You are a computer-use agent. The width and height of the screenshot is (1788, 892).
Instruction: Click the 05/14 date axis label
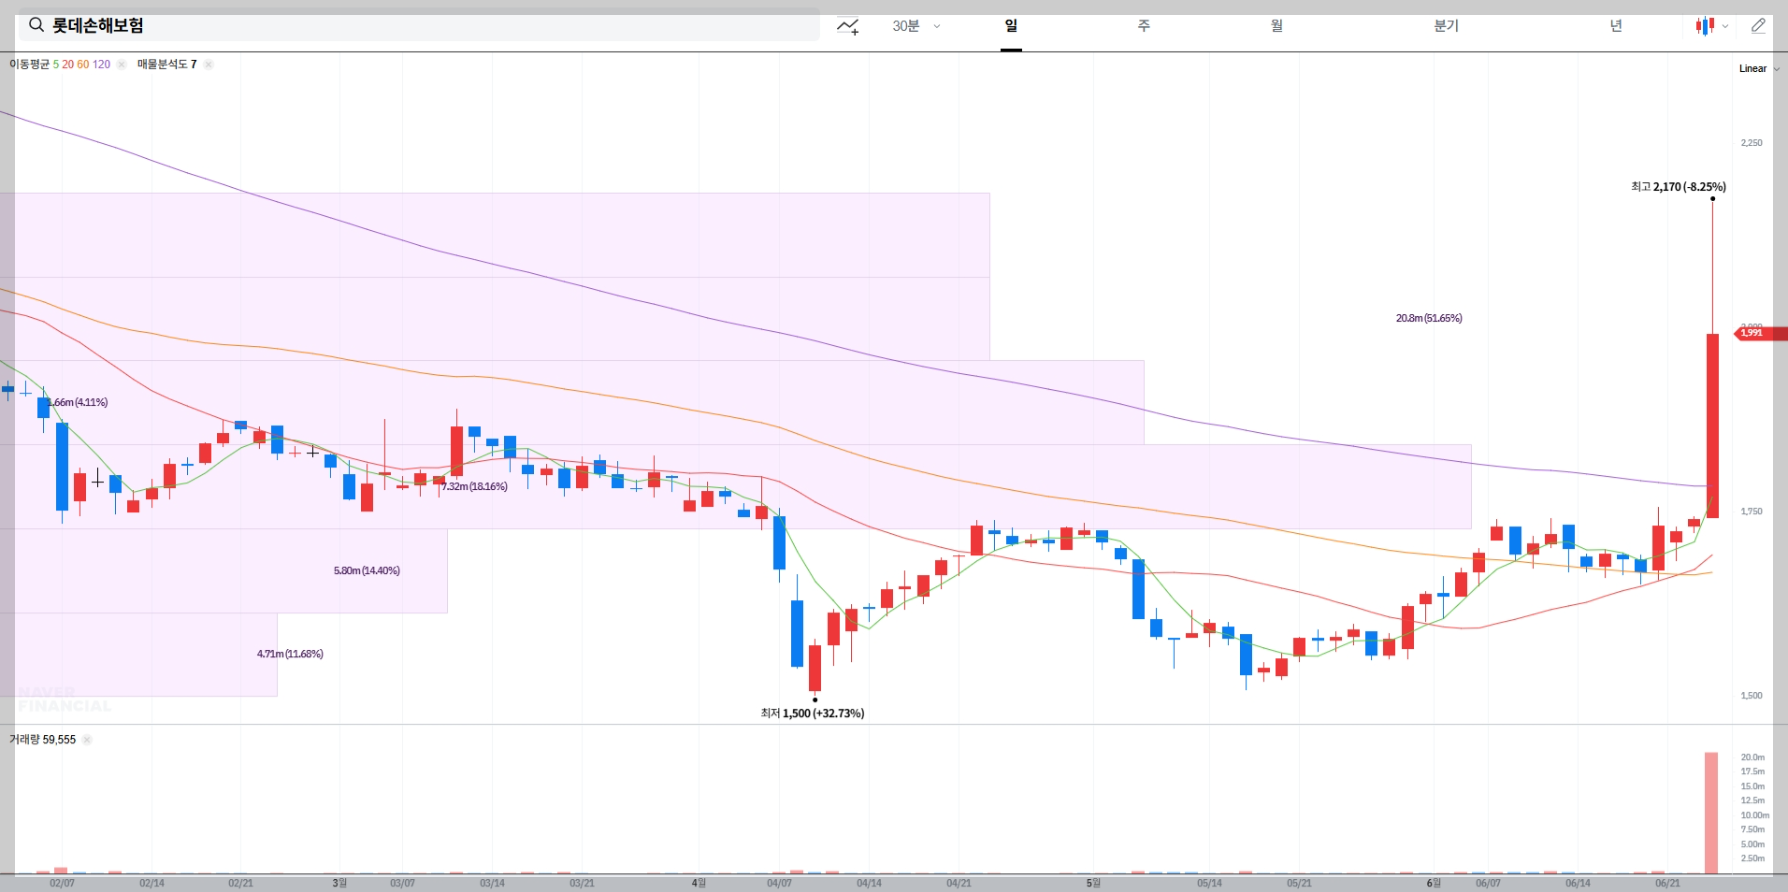(1209, 883)
